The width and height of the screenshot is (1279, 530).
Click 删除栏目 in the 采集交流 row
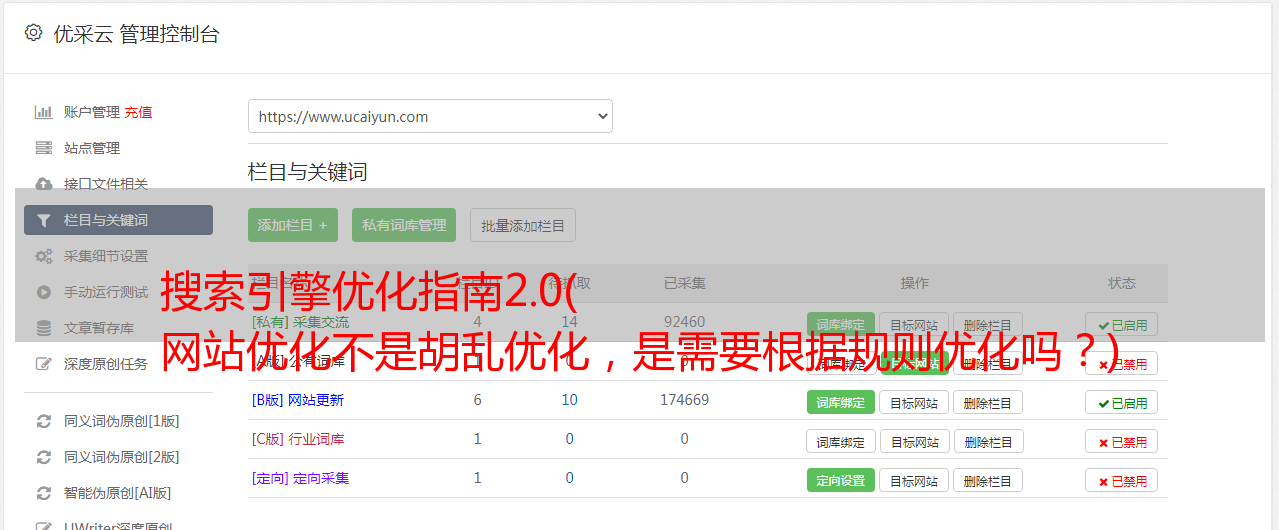[x=988, y=325]
